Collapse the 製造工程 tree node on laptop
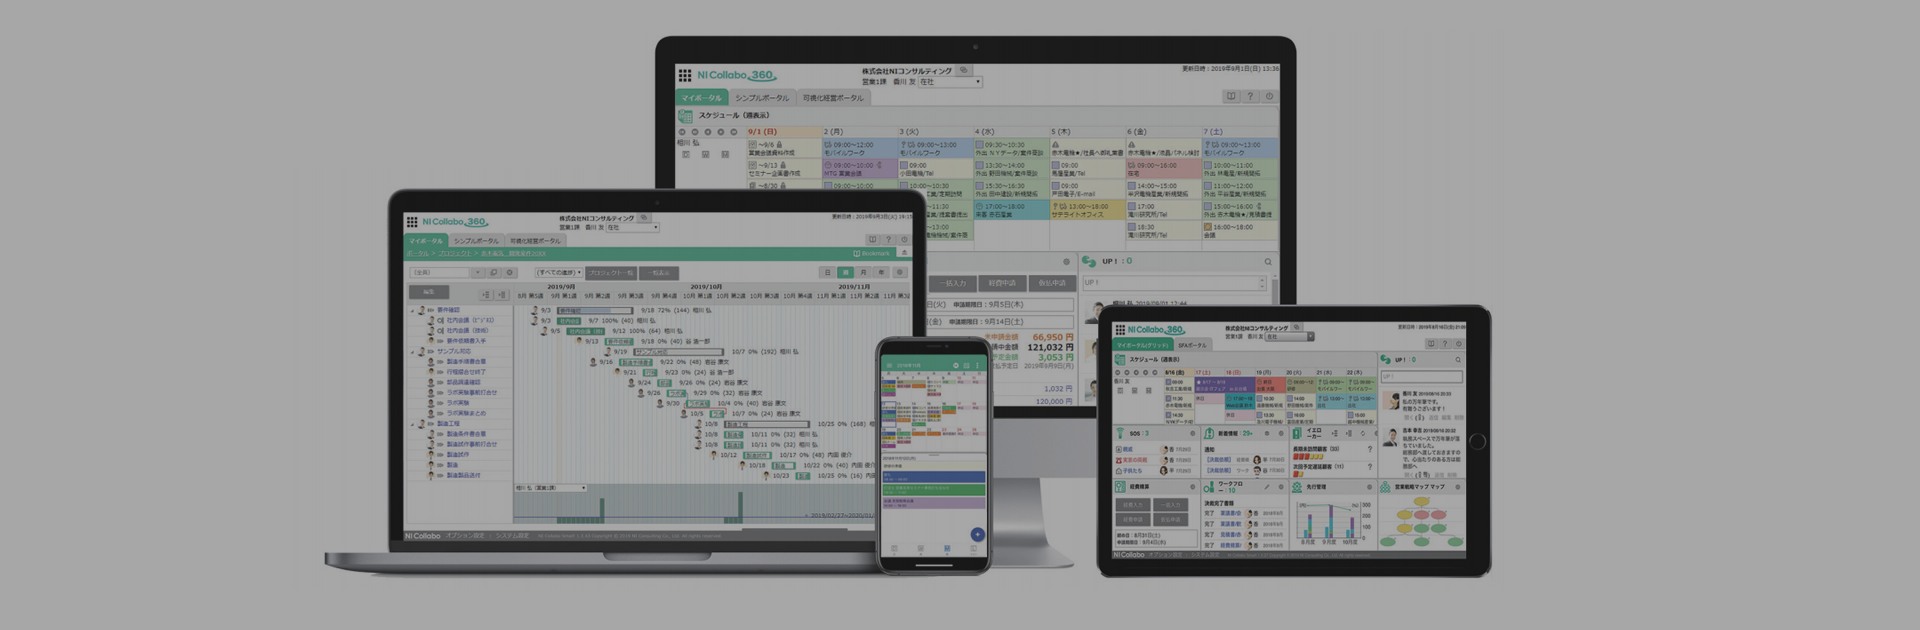The height and width of the screenshot is (630, 1920). coord(412,424)
